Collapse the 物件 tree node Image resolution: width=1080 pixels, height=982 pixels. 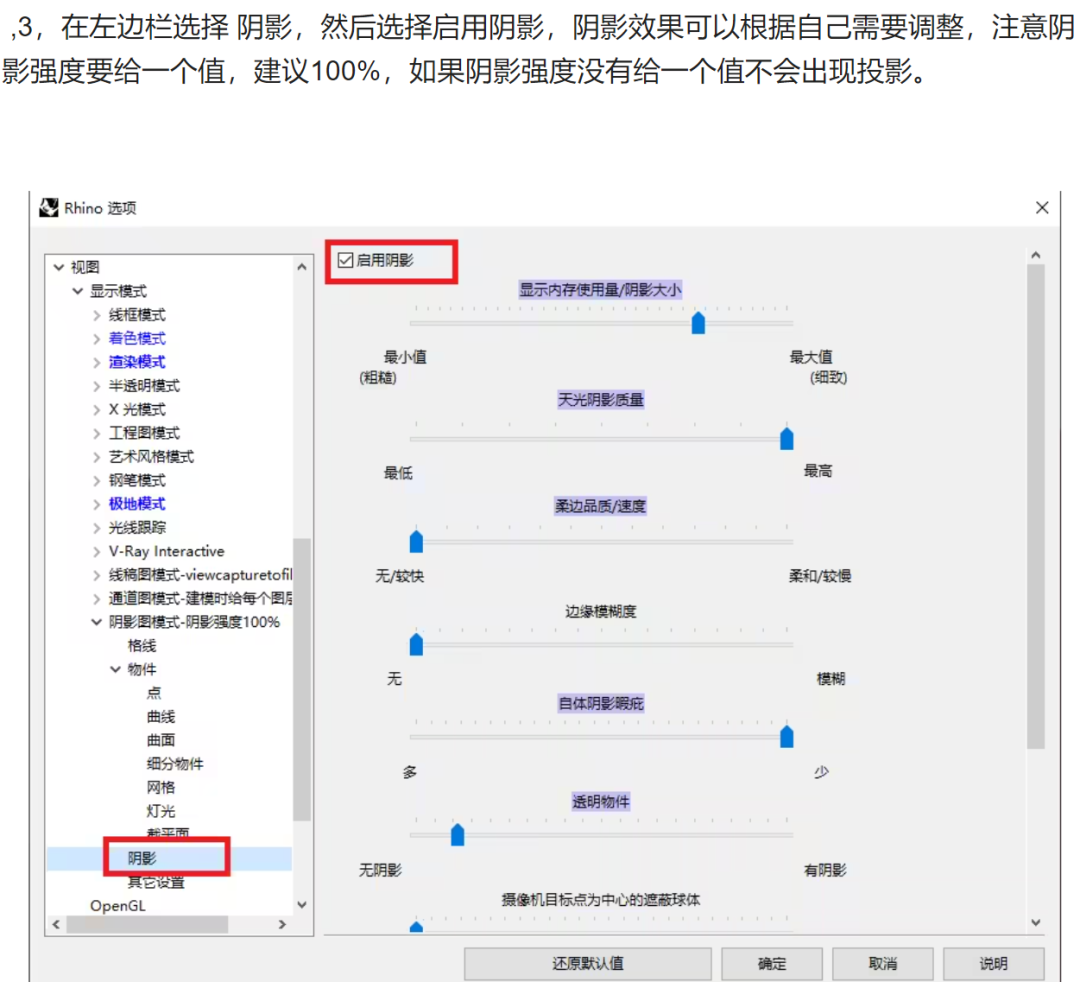pos(116,669)
